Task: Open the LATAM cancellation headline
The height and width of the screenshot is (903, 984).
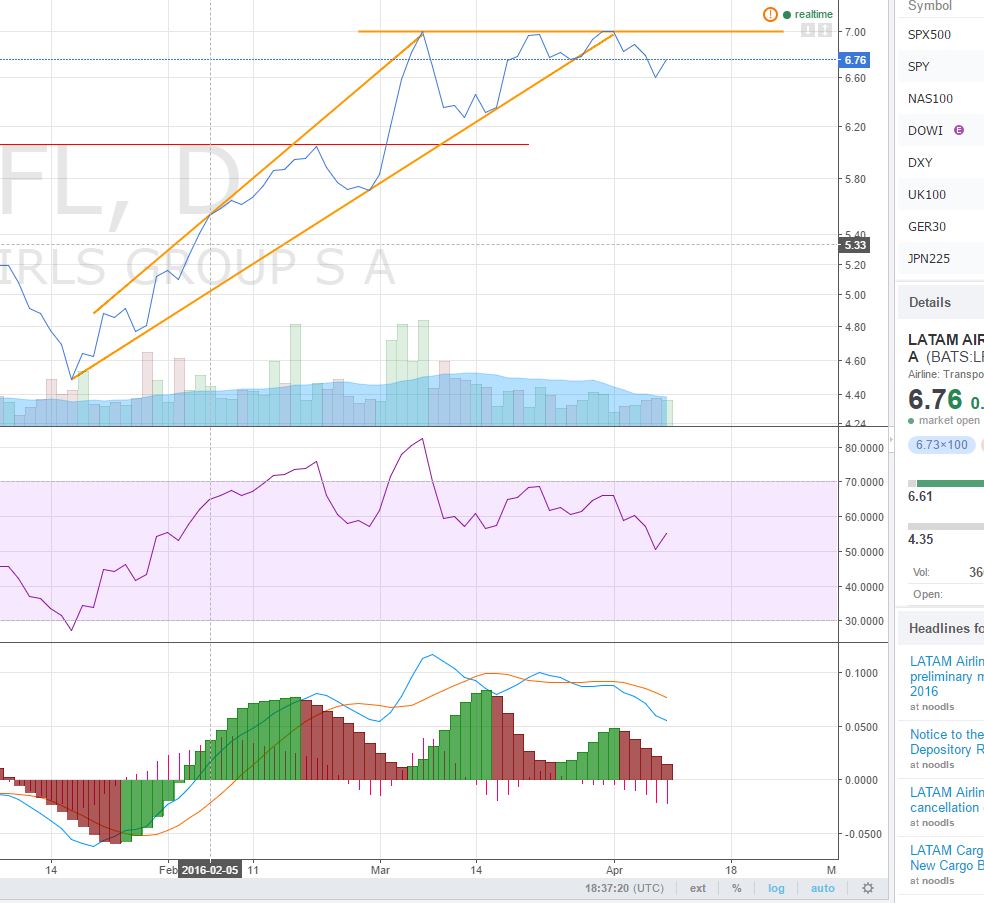Action: coord(947,800)
